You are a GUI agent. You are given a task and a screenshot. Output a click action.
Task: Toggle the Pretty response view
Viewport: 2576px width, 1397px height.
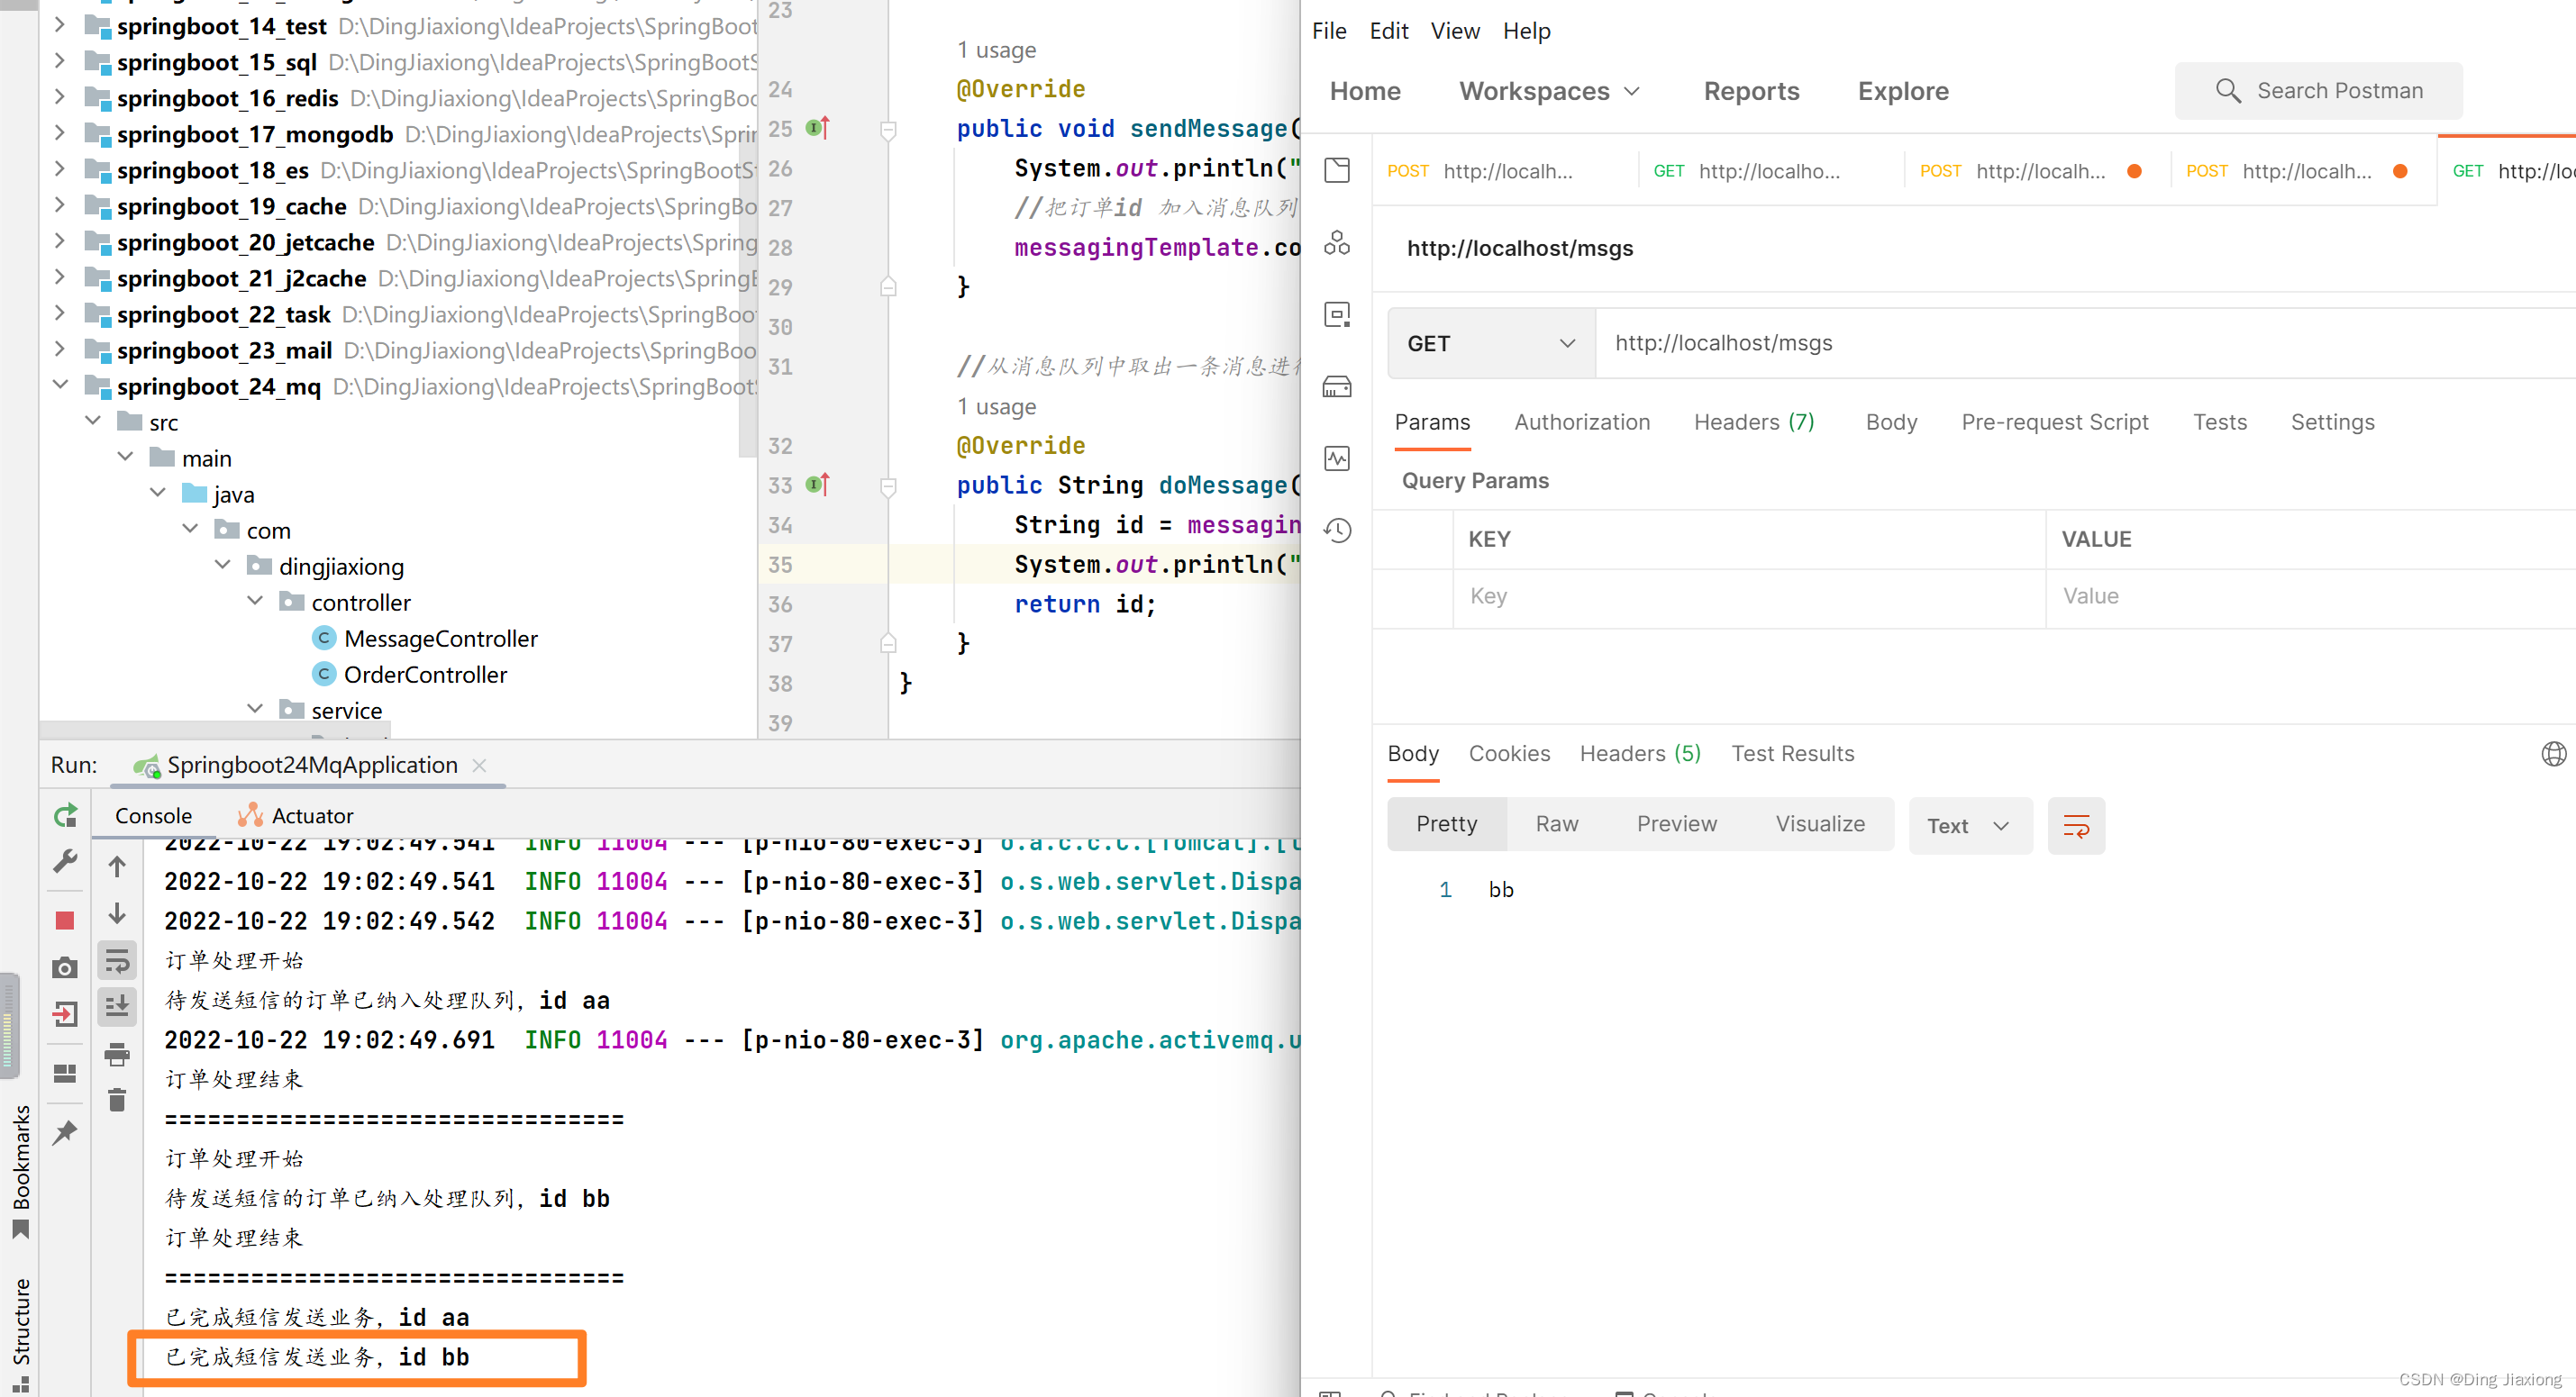[x=1447, y=824]
